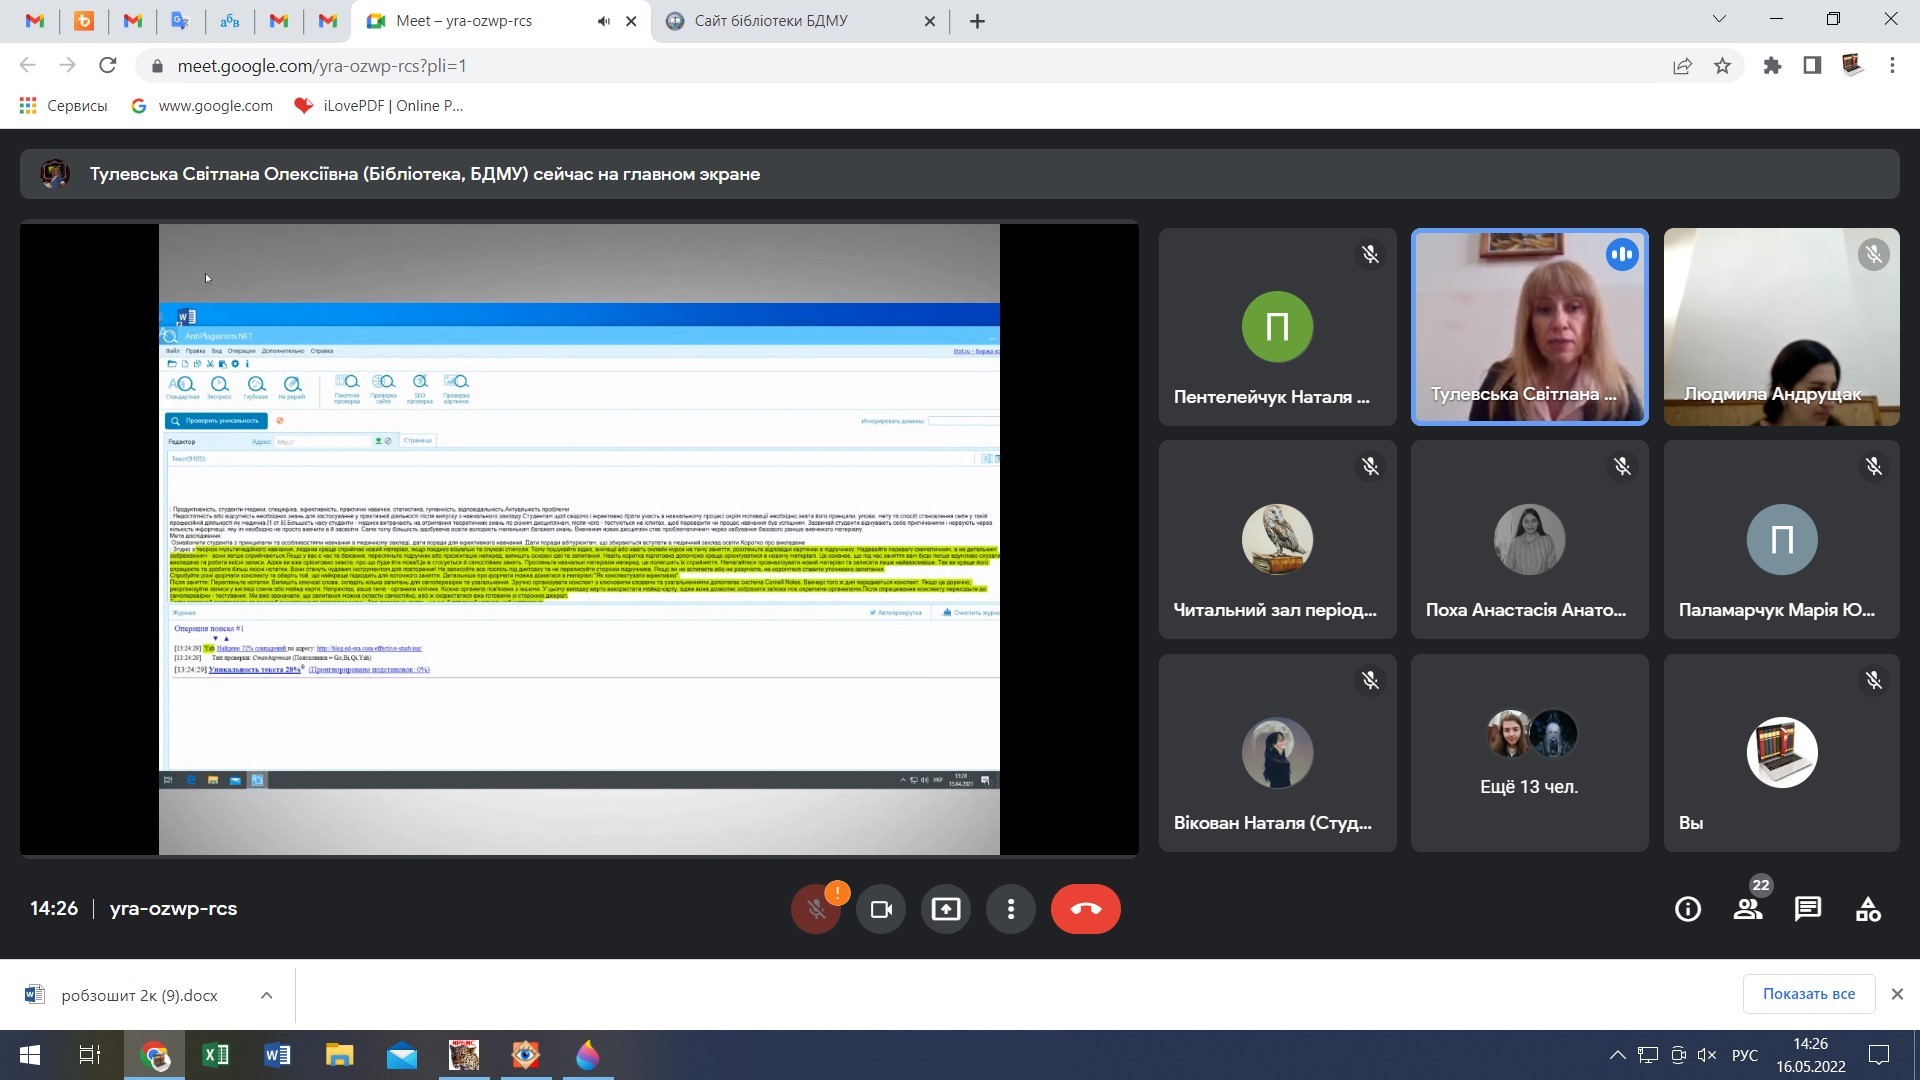Image resolution: width=1920 pixels, height=1080 pixels.
Task: Open chat with everyone panel
Action: tap(1808, 909)
